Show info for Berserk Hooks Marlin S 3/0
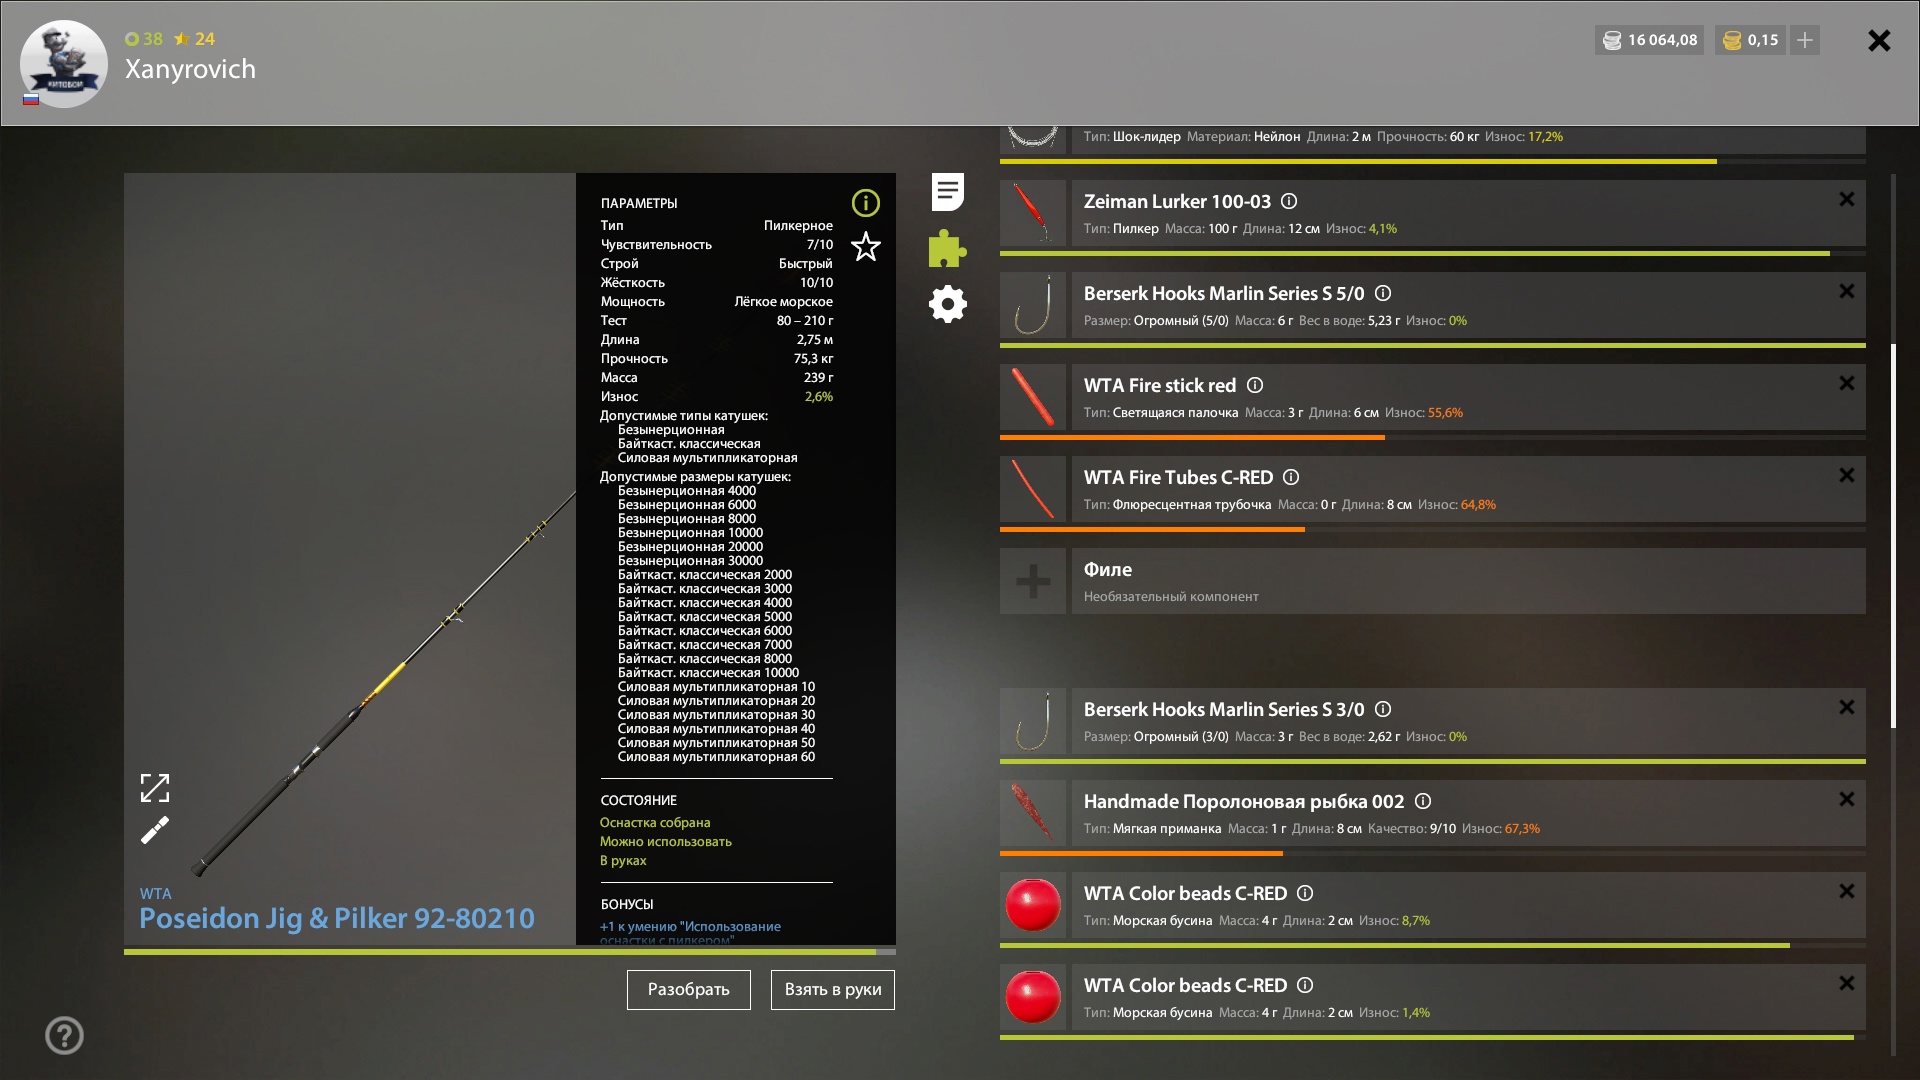Screen dimensions: 1920x1080 1382,709
